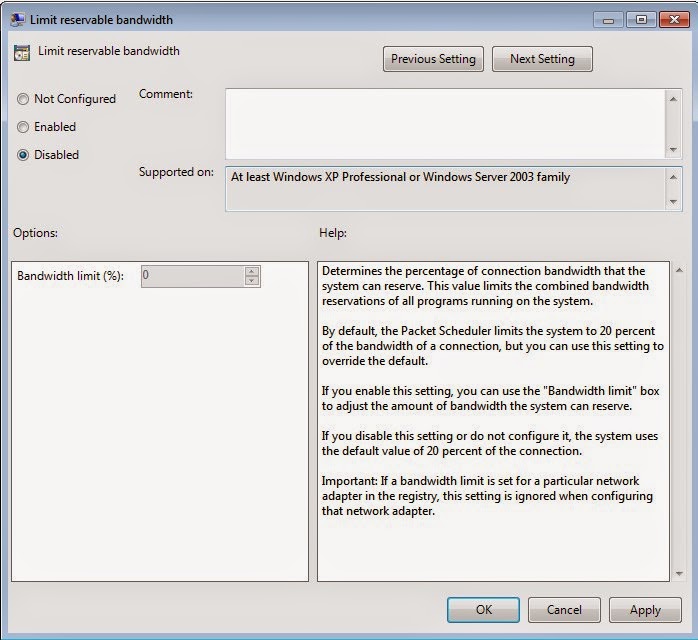
Task: Click the Cancel button
Action: tap(564, 610)
